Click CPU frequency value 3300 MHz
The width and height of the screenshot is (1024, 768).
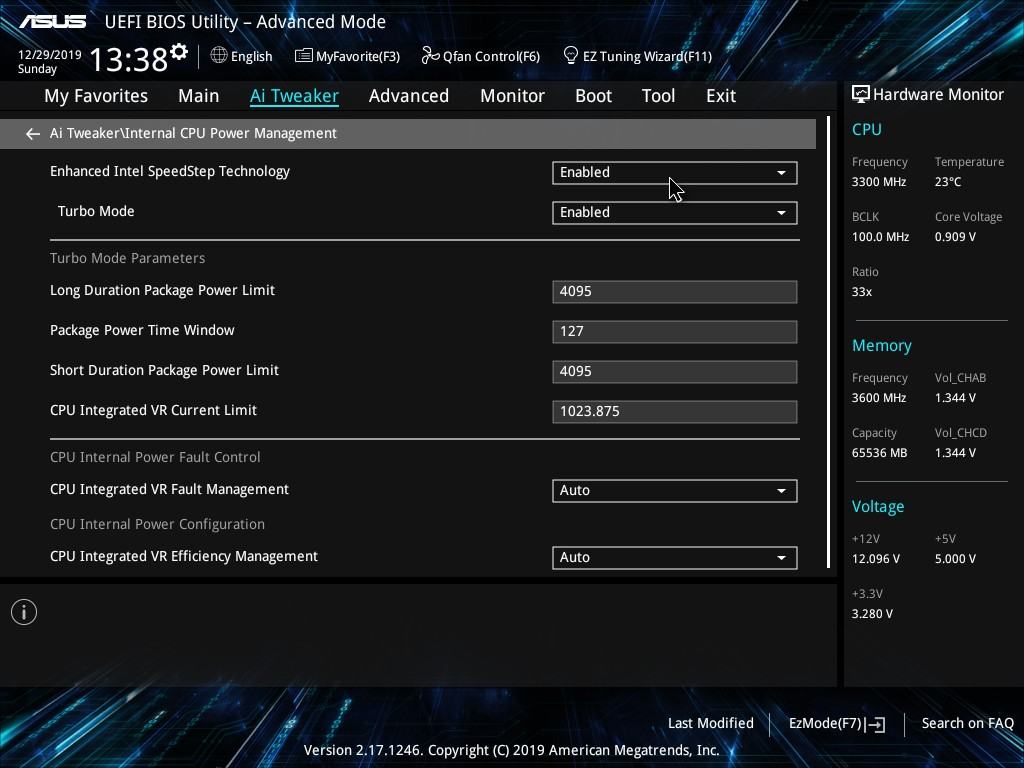[878, 182]
